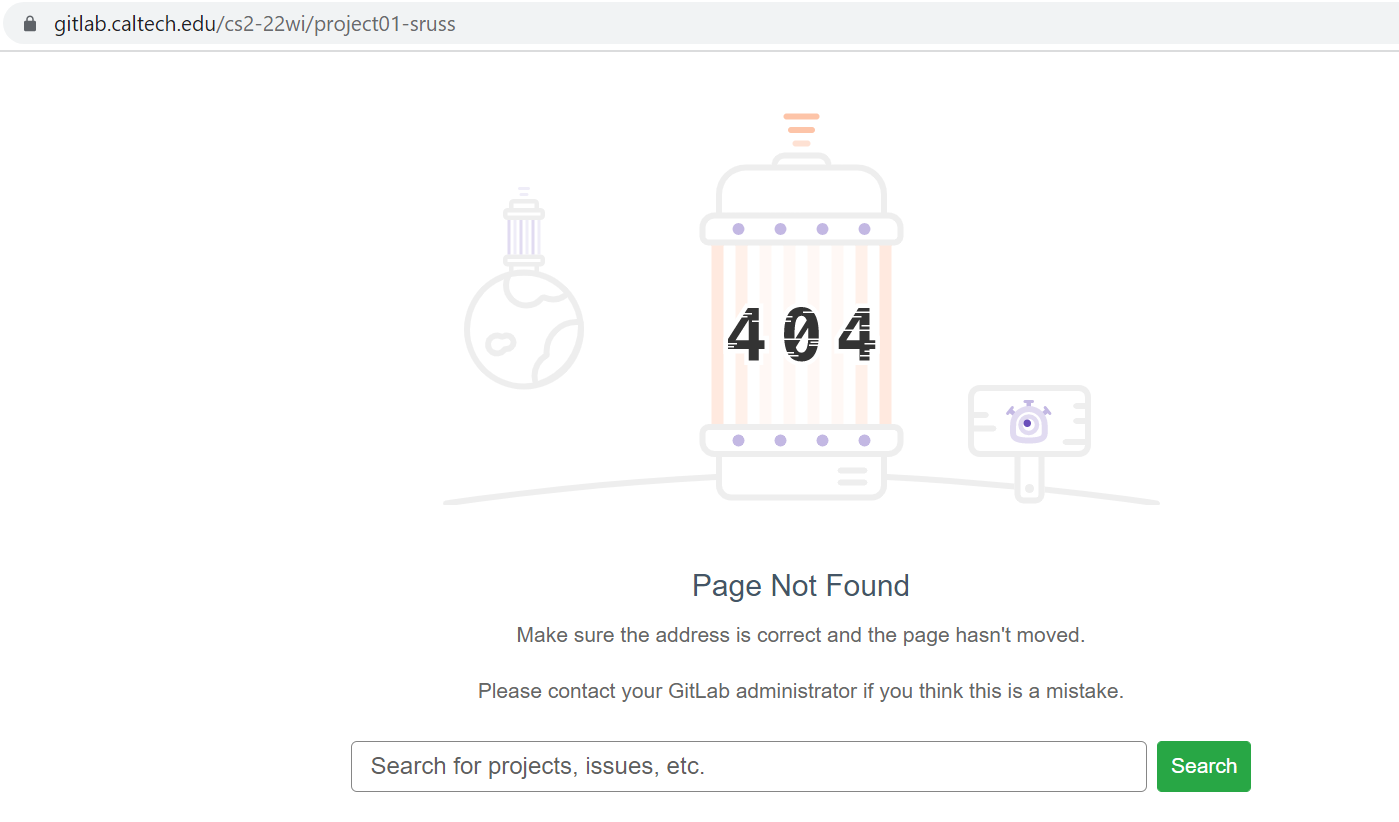Click the signpost board illustration

(1029, 422)
